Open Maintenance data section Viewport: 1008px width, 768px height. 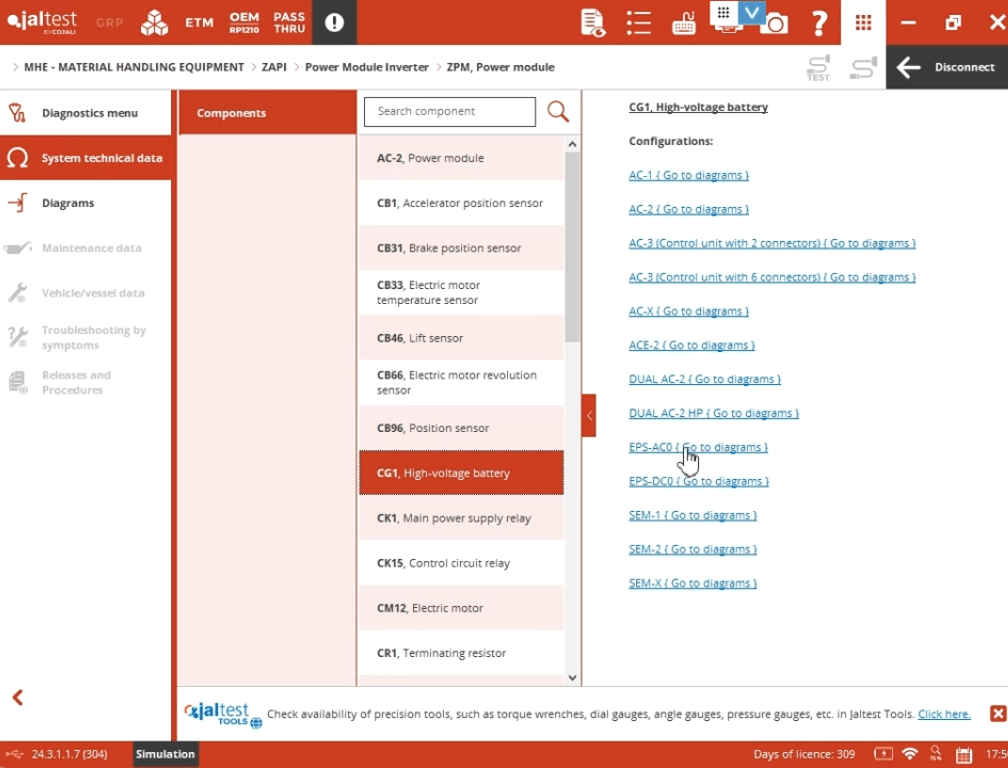tap(86, 248)
